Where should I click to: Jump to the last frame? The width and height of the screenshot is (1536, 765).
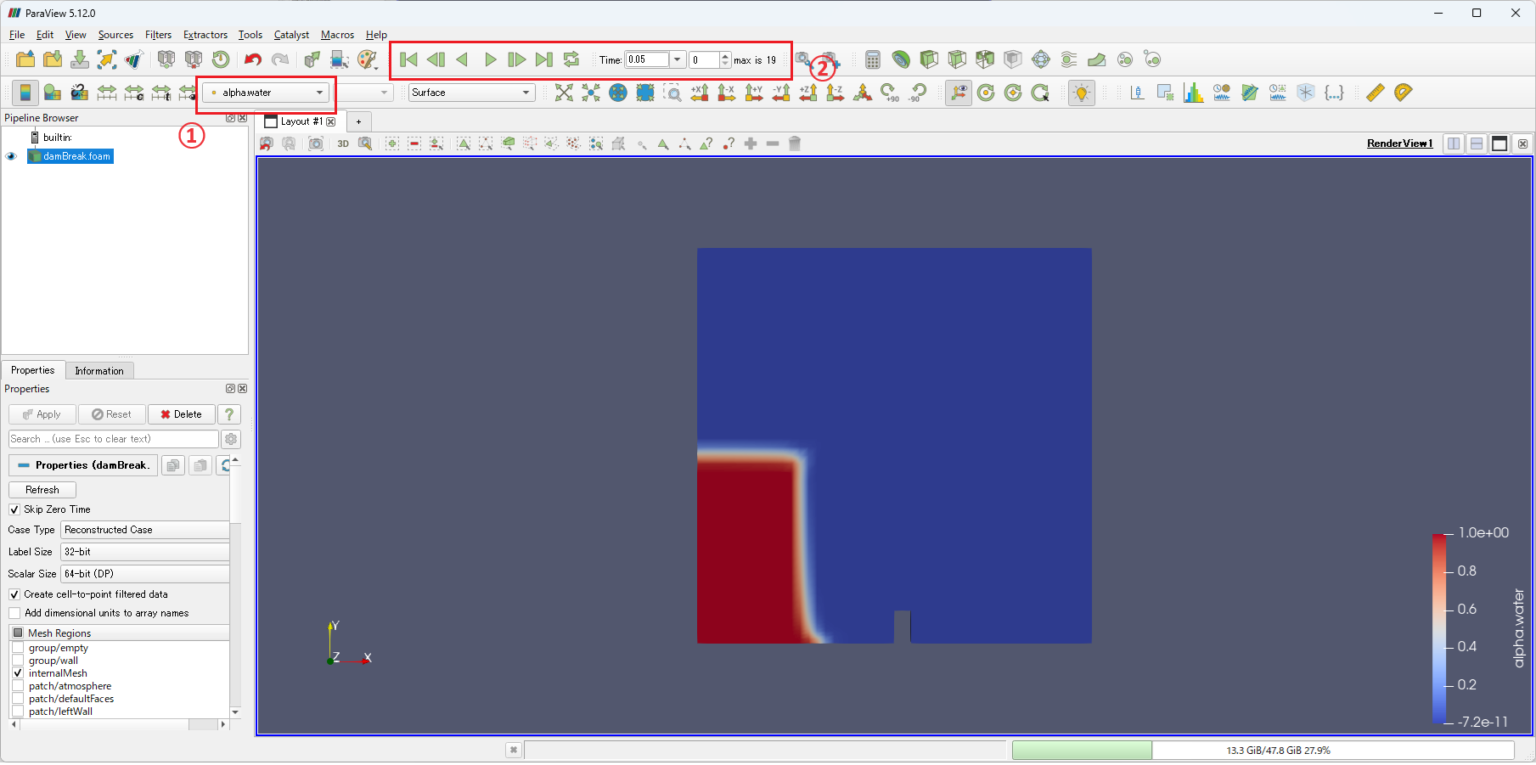pos(544,60)
